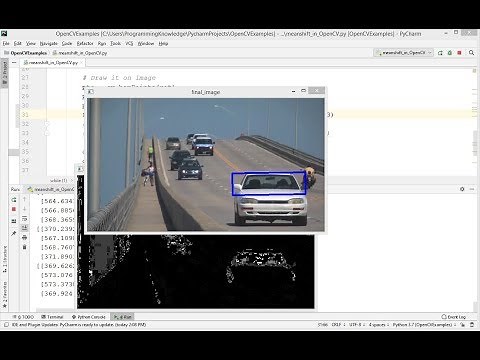Select OpenCVExamples breadcrumb in navigation bar
The image size is (480, 360).
pos(25,53)
